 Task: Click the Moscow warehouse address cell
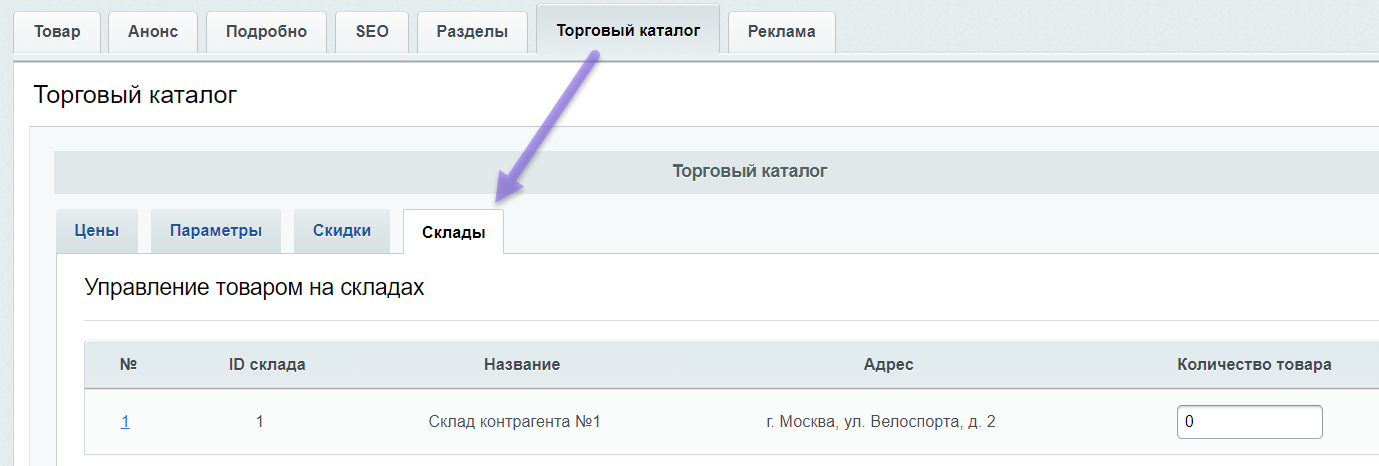[880, 422]
